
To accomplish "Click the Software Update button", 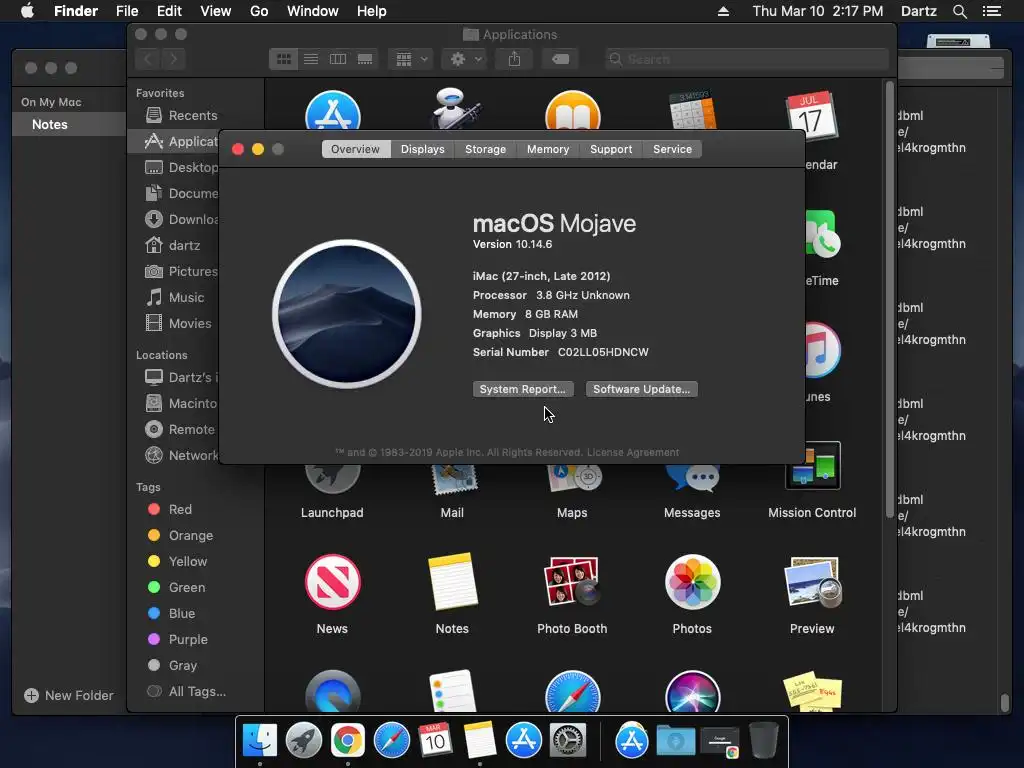I will click(641, 389).
